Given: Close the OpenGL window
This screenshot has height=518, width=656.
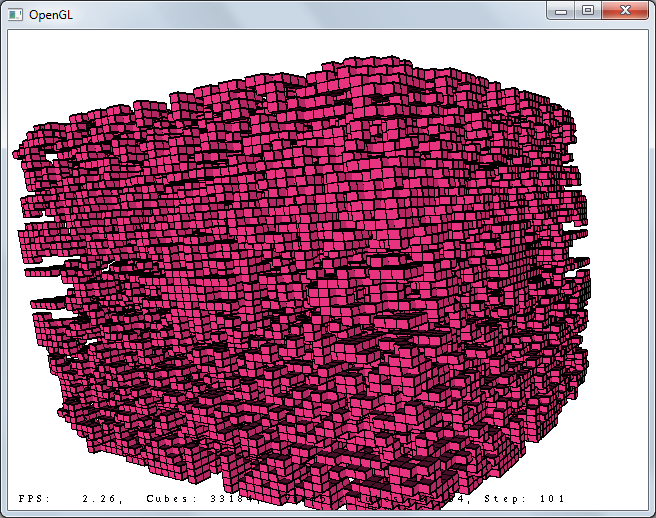Looking at the screenshot, I should point(625,10).
